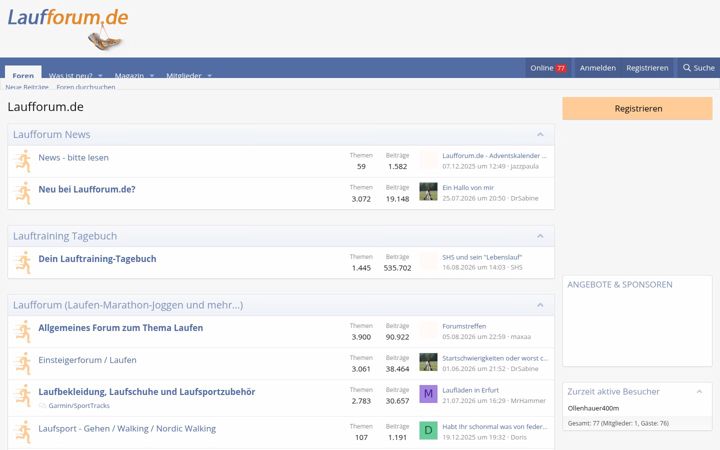Click runner icon beside Laufbekleidung forum
The image size is (720, 450).
tap(23, 396)
